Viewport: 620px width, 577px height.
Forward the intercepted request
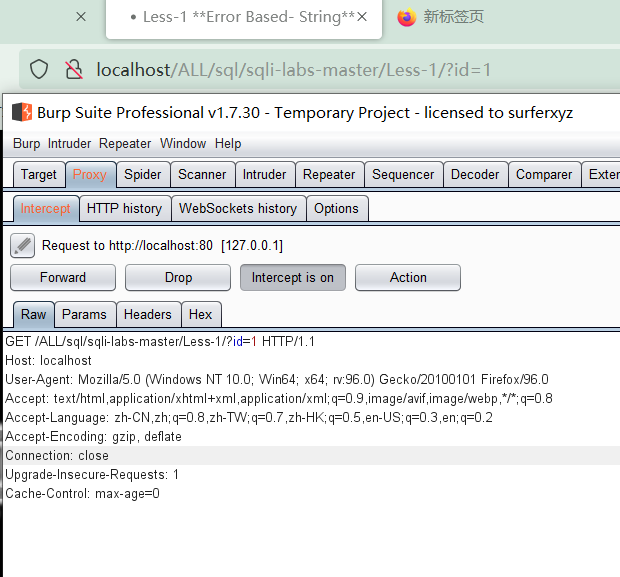[x=63, y=278]
